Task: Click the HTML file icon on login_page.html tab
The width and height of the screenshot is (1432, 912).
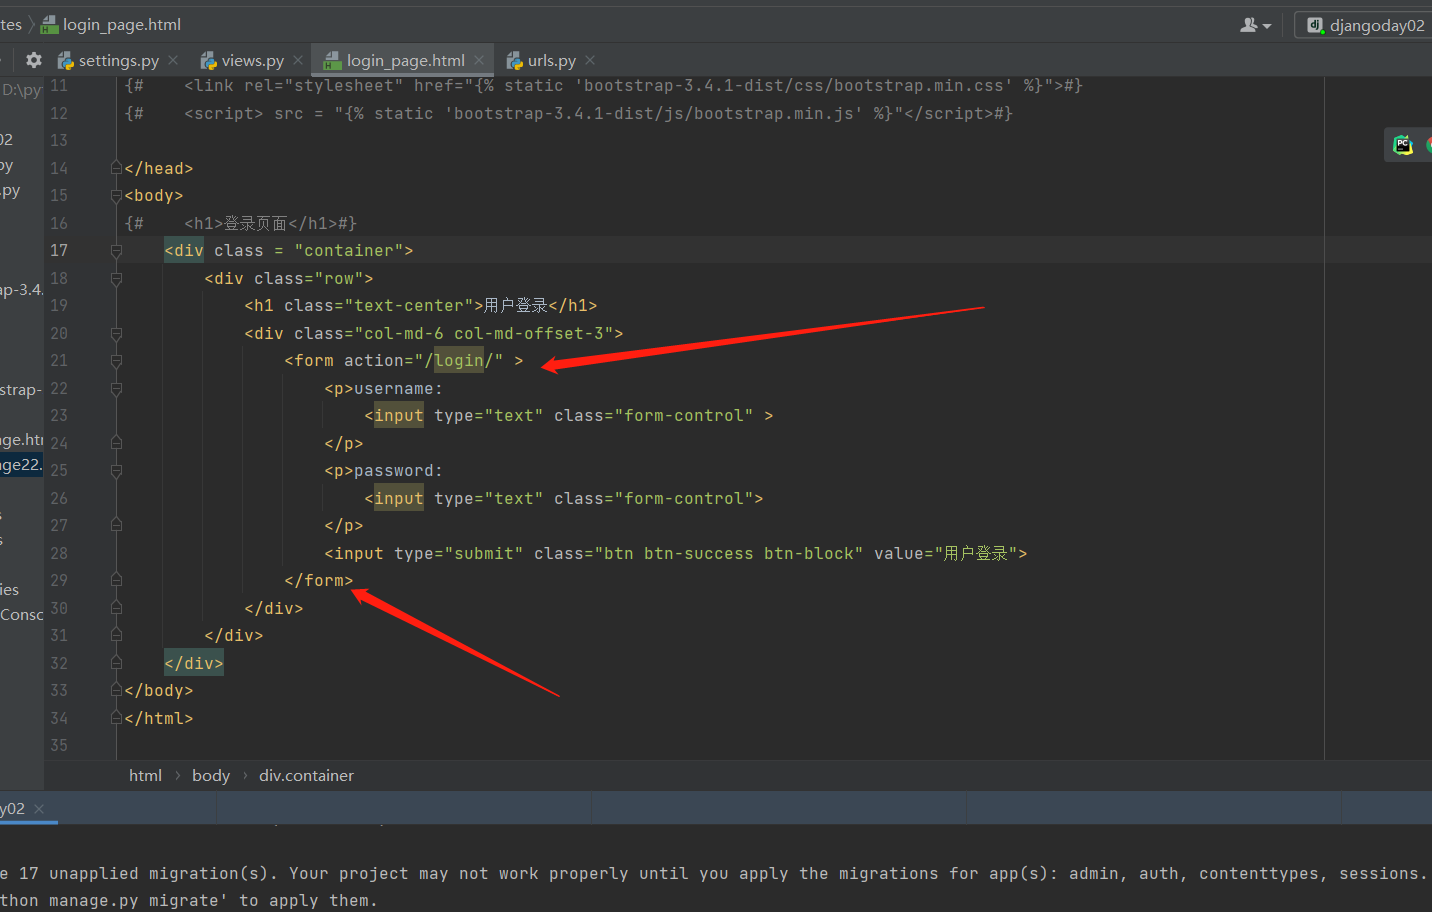Action: (x=333, y=61)
